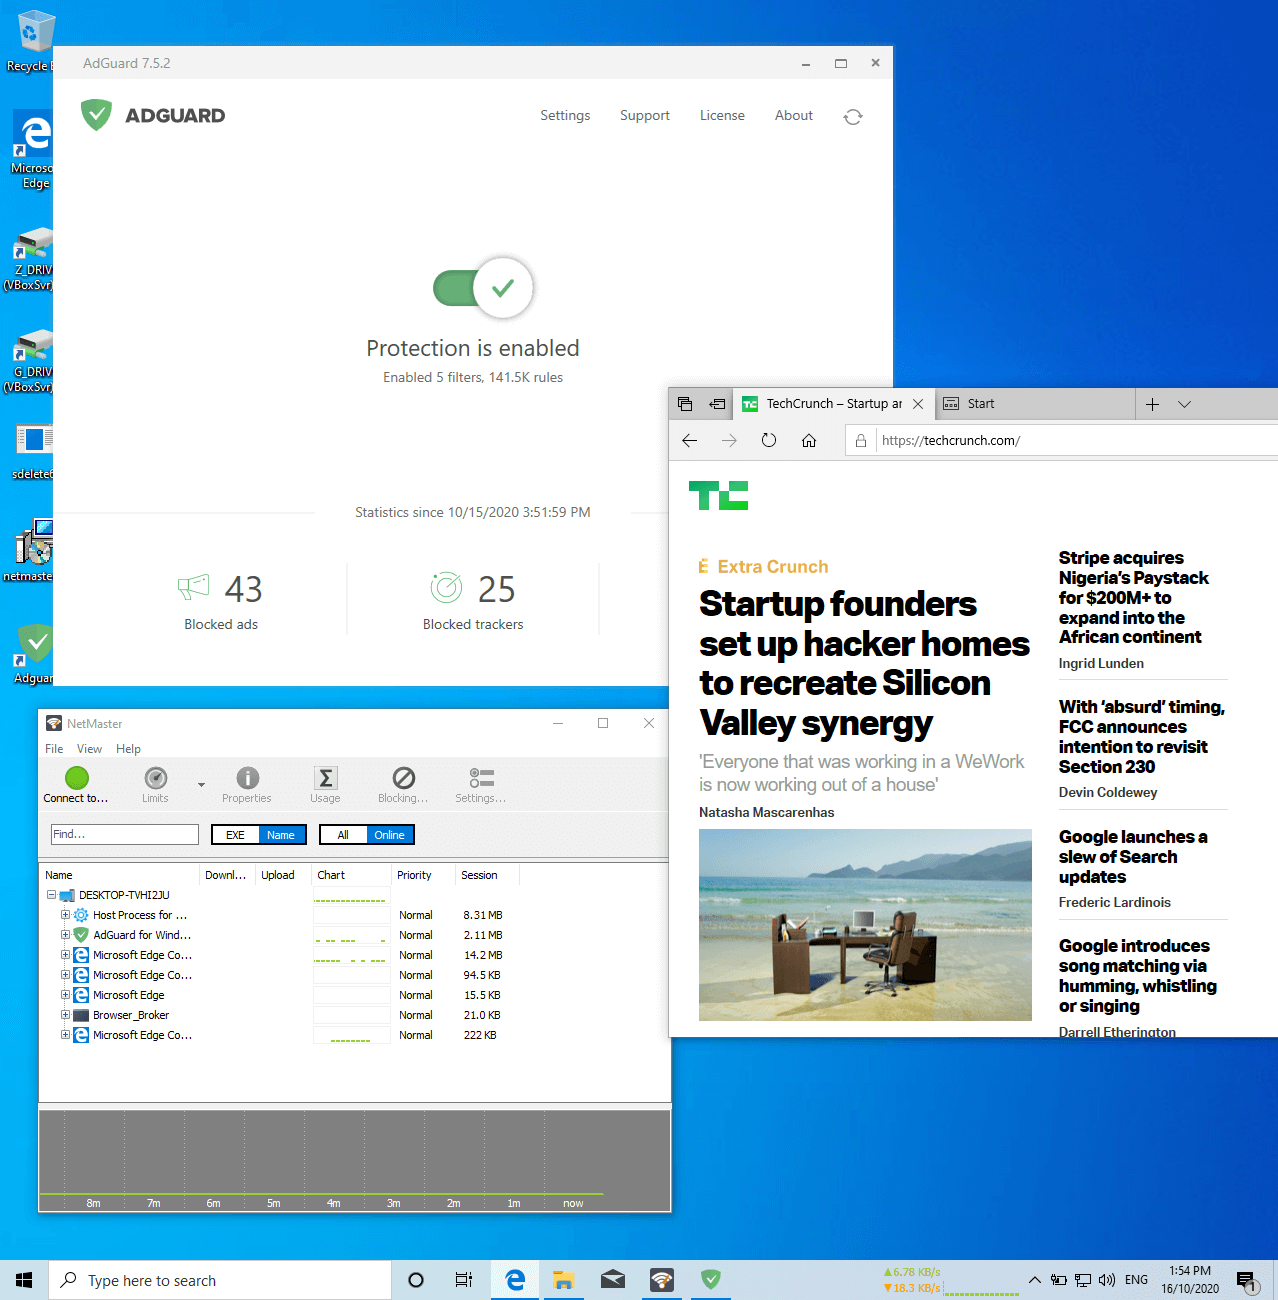Click the AdGuard taskbar icon
The height and width of the screenshot is (1300, 1278).
[711, 1280]
